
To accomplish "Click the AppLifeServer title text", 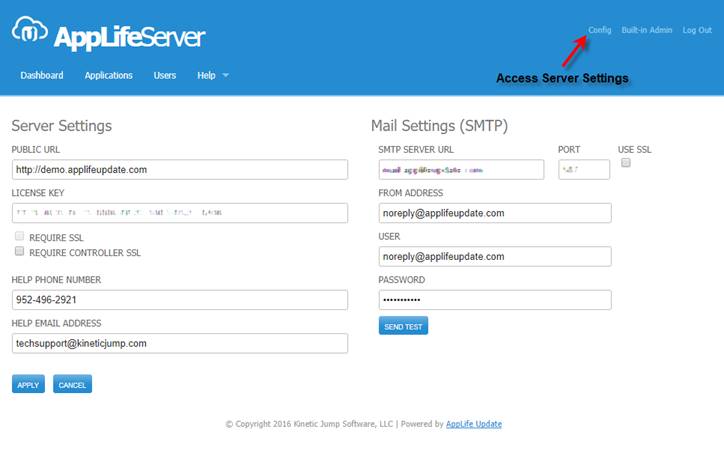I will [x=130, y=37].
